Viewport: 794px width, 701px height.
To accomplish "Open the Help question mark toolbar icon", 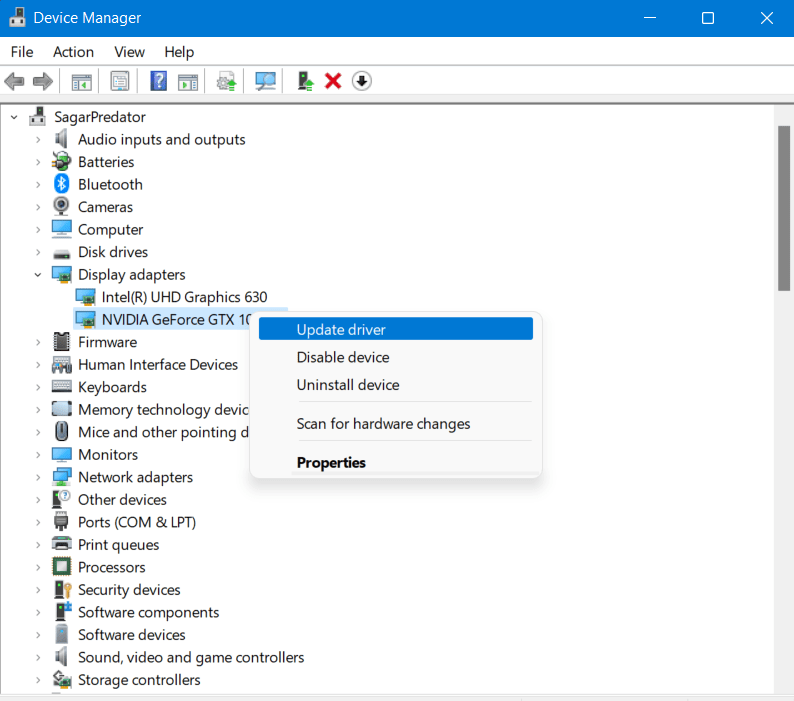I will coord(158,81).
